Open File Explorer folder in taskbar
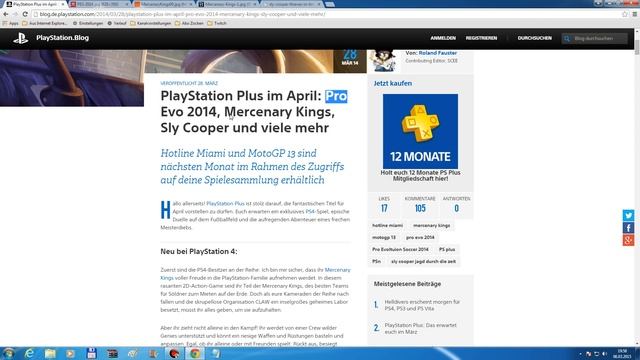Image resolution: width=640 pixels, height=360 pixels. [50, 353]
